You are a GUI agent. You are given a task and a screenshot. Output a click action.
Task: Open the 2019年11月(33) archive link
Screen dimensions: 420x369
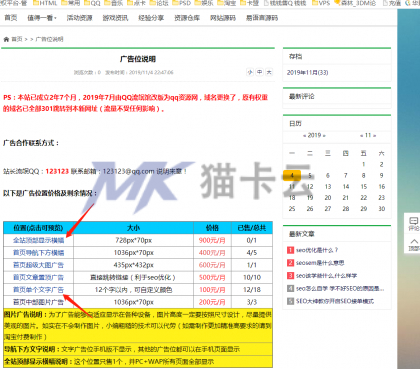coord(308,72)
